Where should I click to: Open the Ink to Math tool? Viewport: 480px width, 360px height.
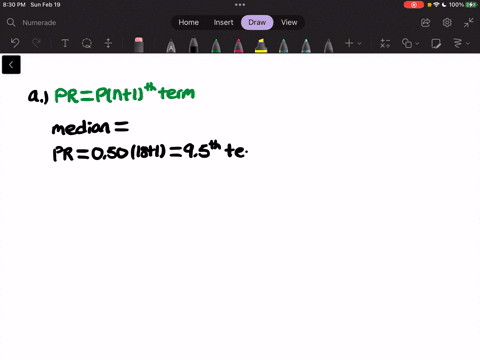tap(385, 43)
